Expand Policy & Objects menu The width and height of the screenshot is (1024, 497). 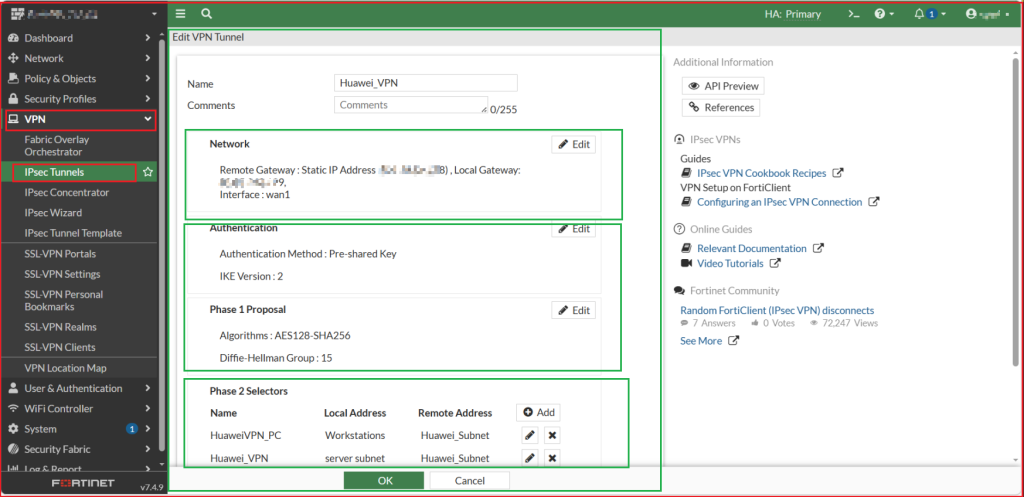tap(78, 78)
